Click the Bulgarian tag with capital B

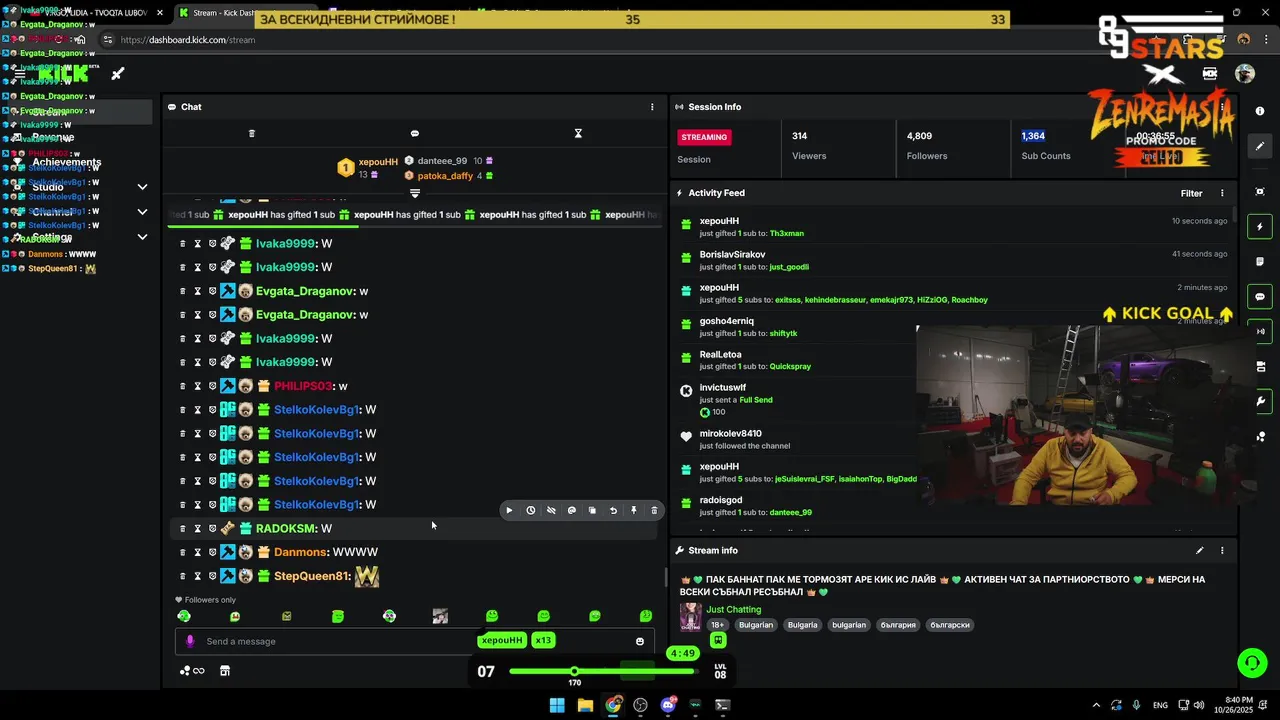pos(756,625)
